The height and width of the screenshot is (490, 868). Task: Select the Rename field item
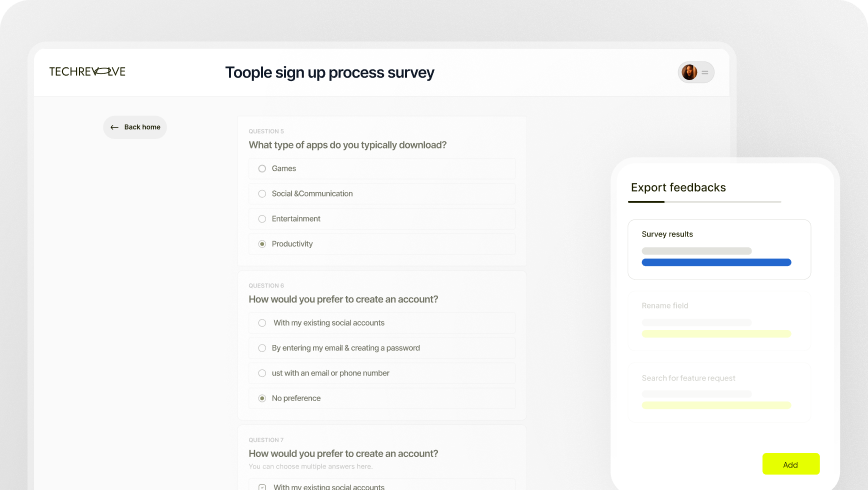click(665, 306)
